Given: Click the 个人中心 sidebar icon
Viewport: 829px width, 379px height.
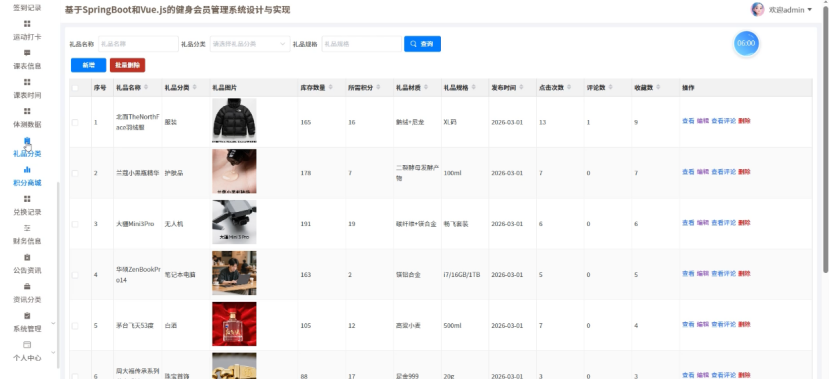Looking at the screenshot, I should 27,345.
